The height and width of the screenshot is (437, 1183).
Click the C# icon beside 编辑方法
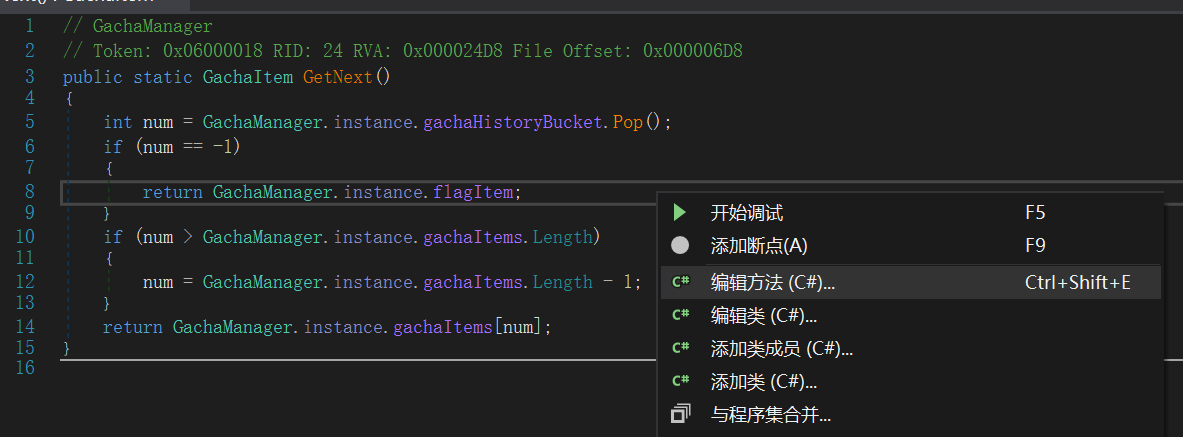click(x=681, y=282)
